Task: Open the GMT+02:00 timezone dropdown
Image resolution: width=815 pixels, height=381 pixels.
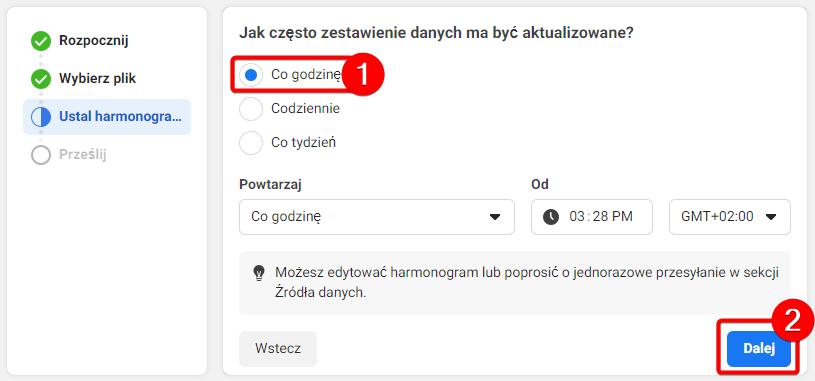Action: pyautogui.click(x=730, y=217)
